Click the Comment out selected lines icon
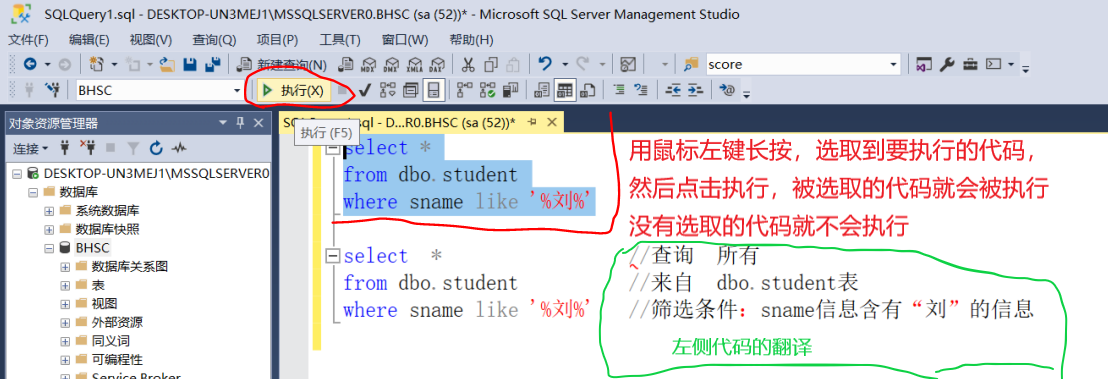The image size is (1108, 379). tap(618, 90)
